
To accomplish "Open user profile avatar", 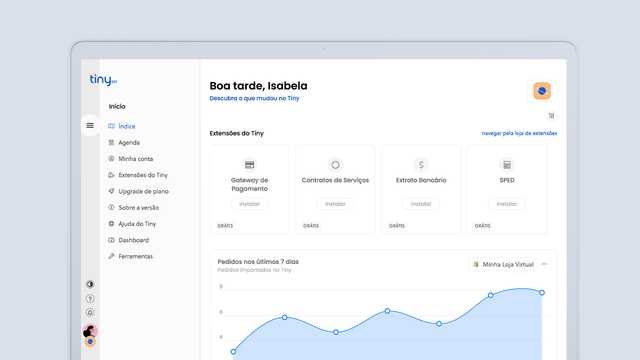I will point(90,331).
